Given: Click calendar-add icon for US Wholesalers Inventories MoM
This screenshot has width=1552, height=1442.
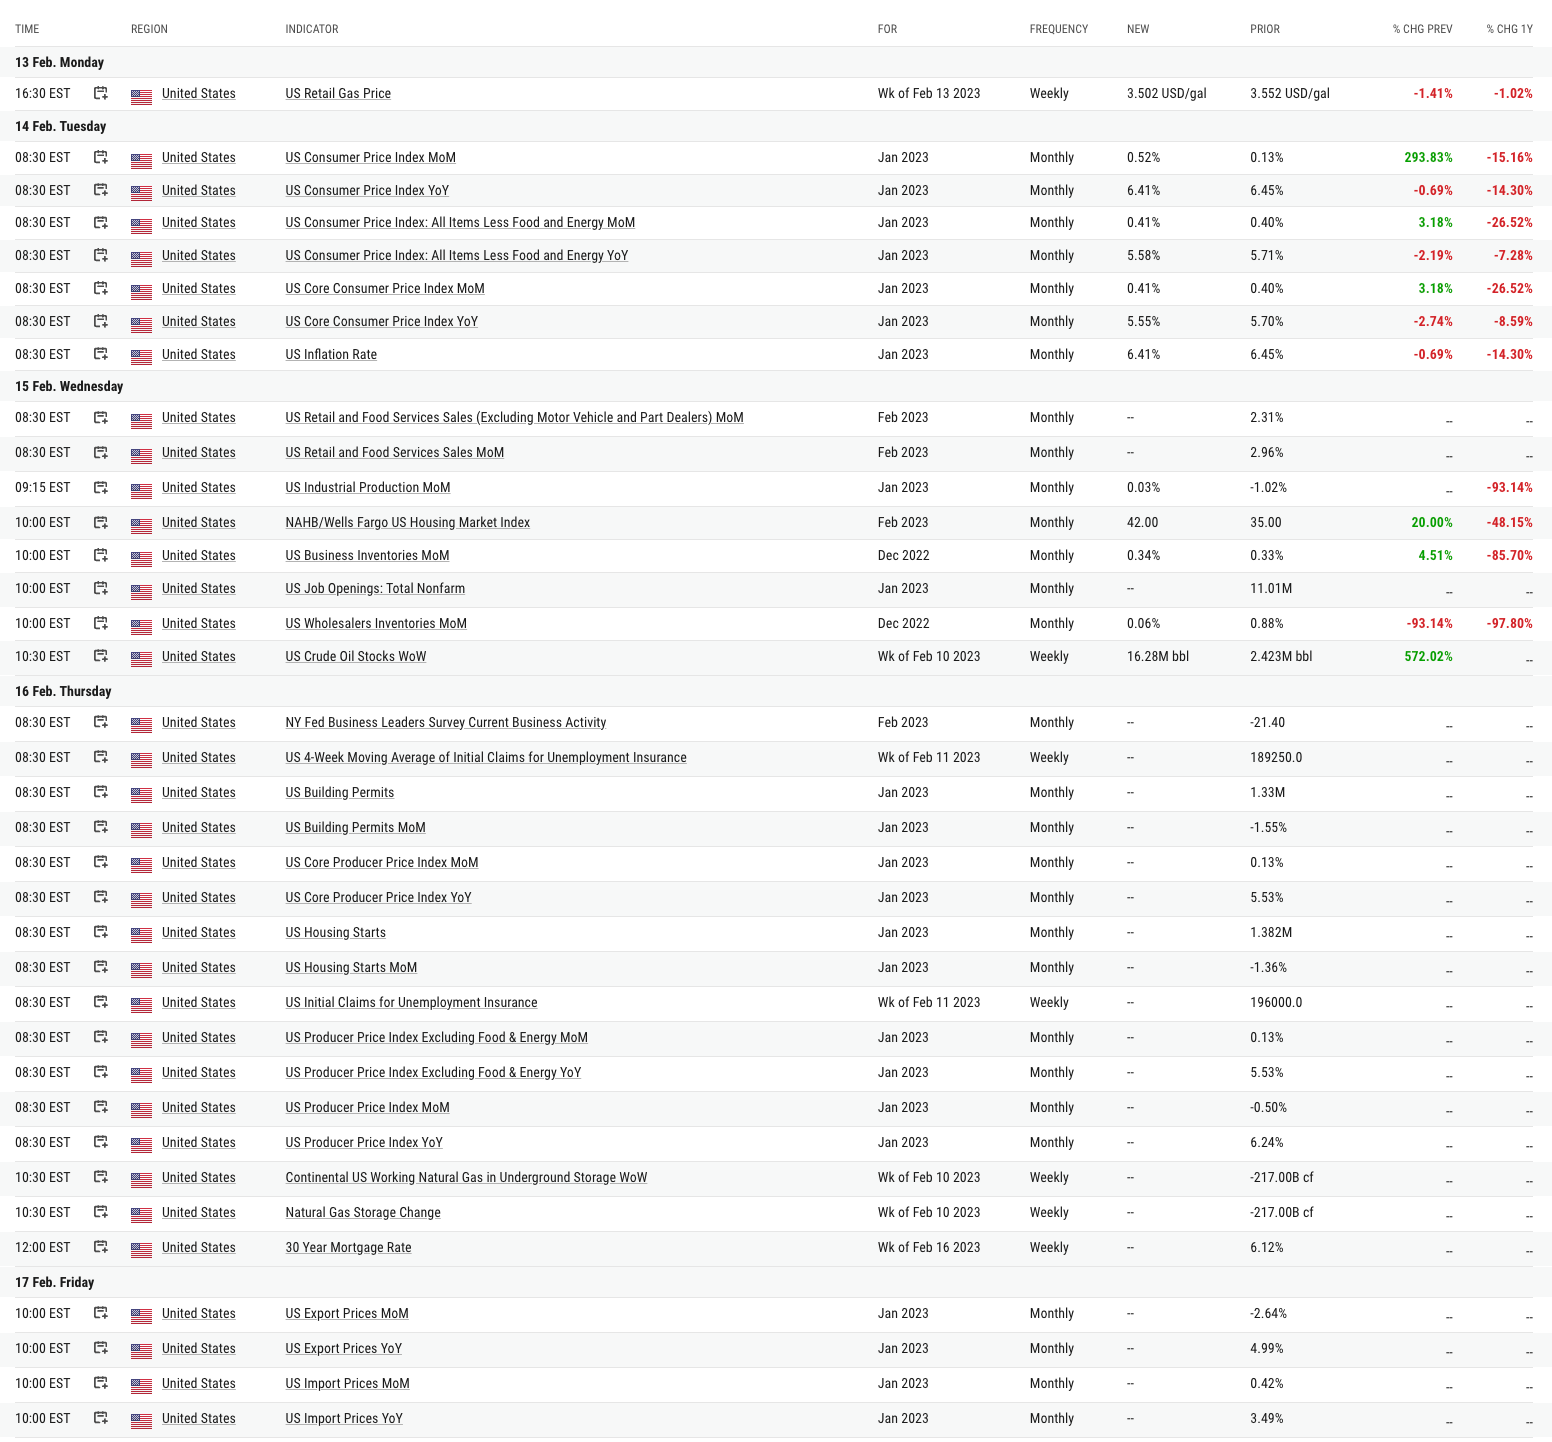Looking at the screenshot, I should click(x=101, y=623).
